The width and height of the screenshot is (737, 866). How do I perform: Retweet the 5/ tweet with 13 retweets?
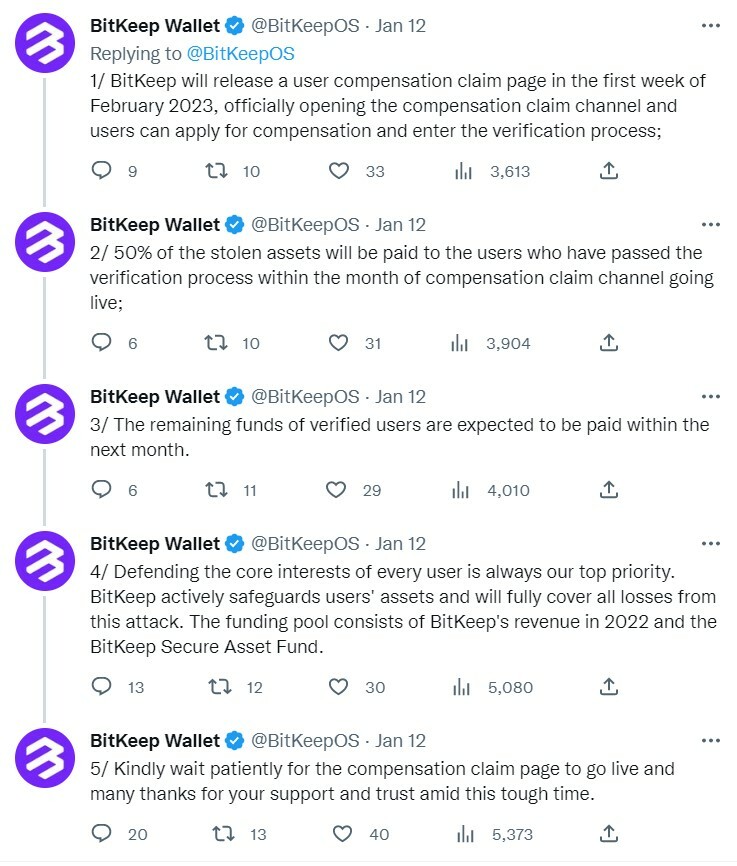[x=224, y=833]
